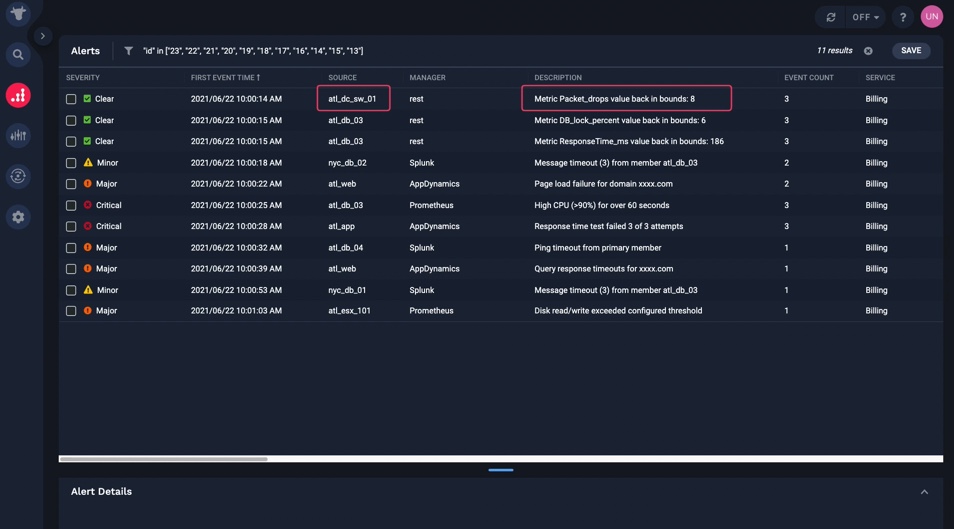The height and width of the screenshot is (529, 954).
Task: Open the OFF auto-refresh dropdown
Action: tap(866, 17)
